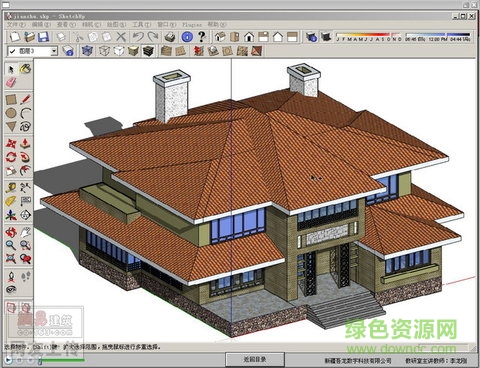Open shadow settings dialog icon

click(x=311, y=37)
